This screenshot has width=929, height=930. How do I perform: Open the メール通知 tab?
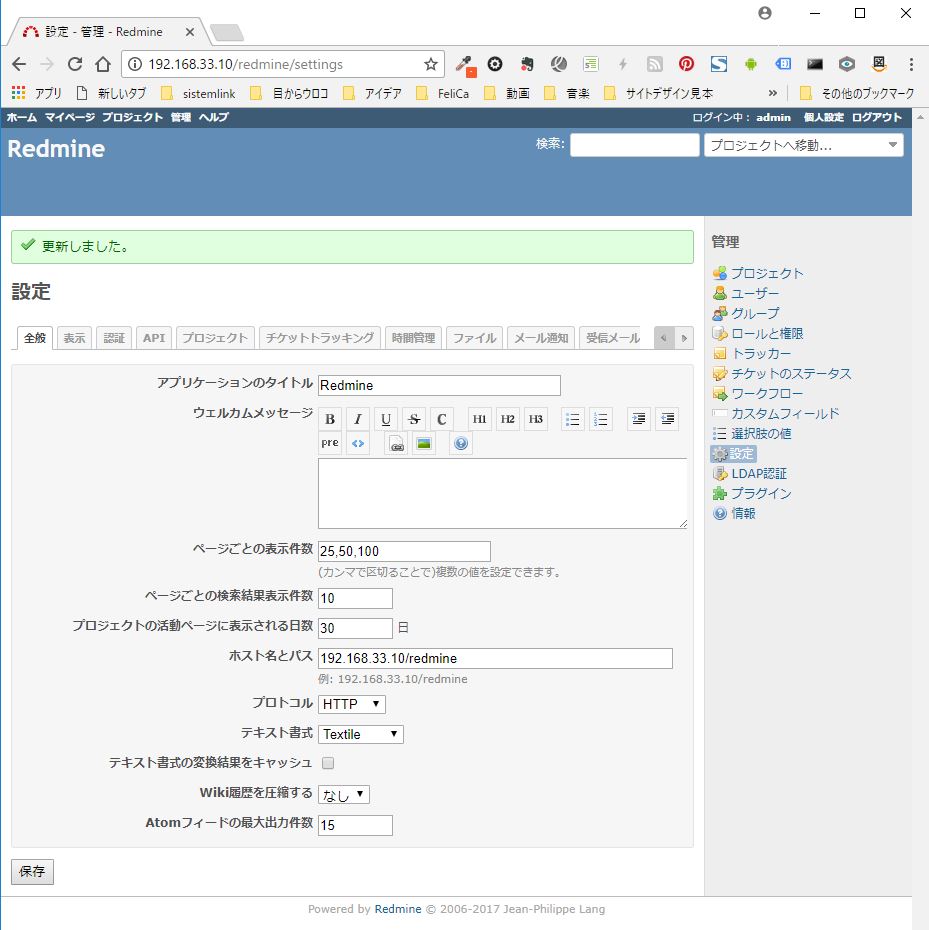[541, 338]
